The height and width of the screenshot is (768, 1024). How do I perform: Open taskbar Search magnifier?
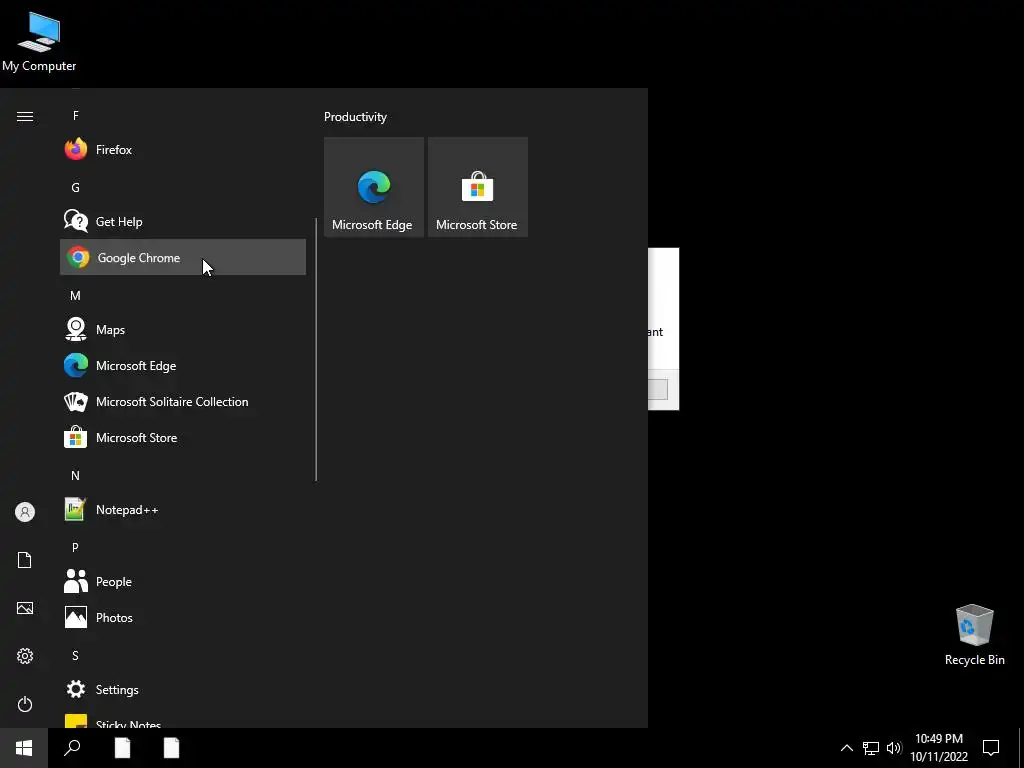(72, 748)
